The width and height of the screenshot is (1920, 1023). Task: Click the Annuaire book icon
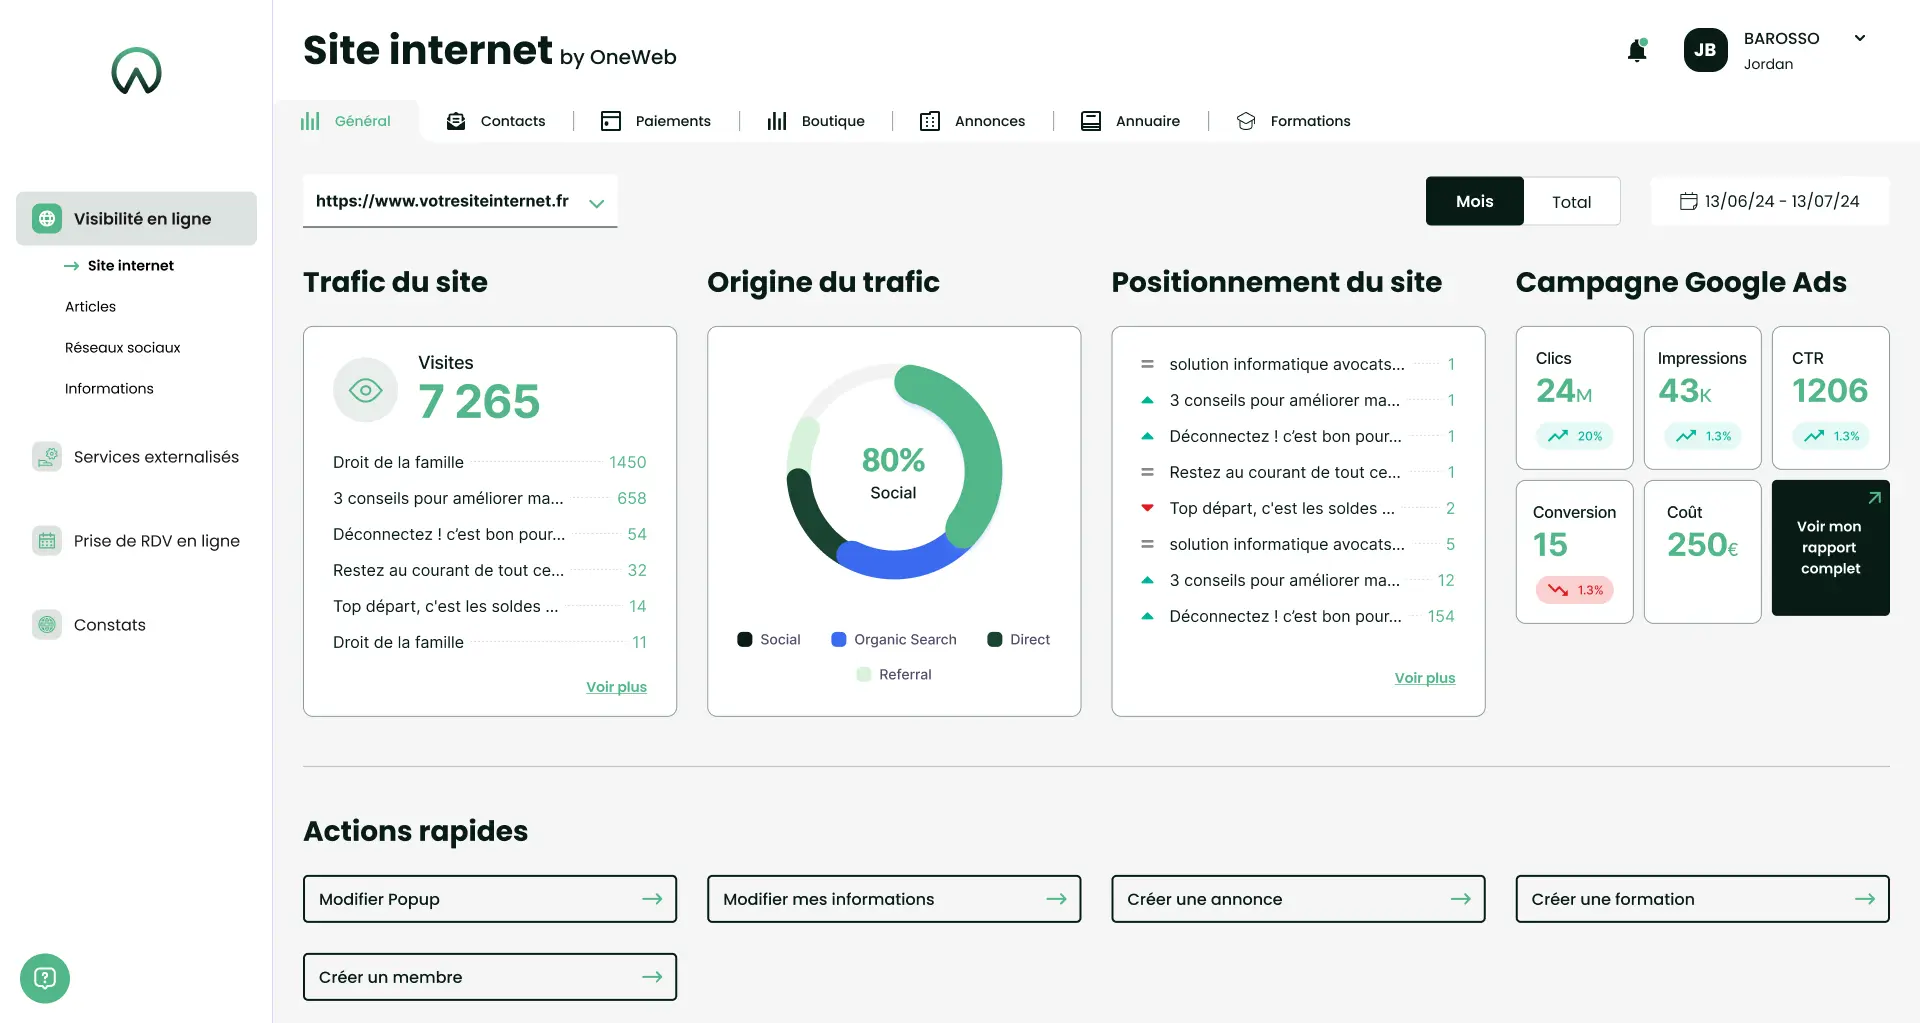click(1091, 120)
